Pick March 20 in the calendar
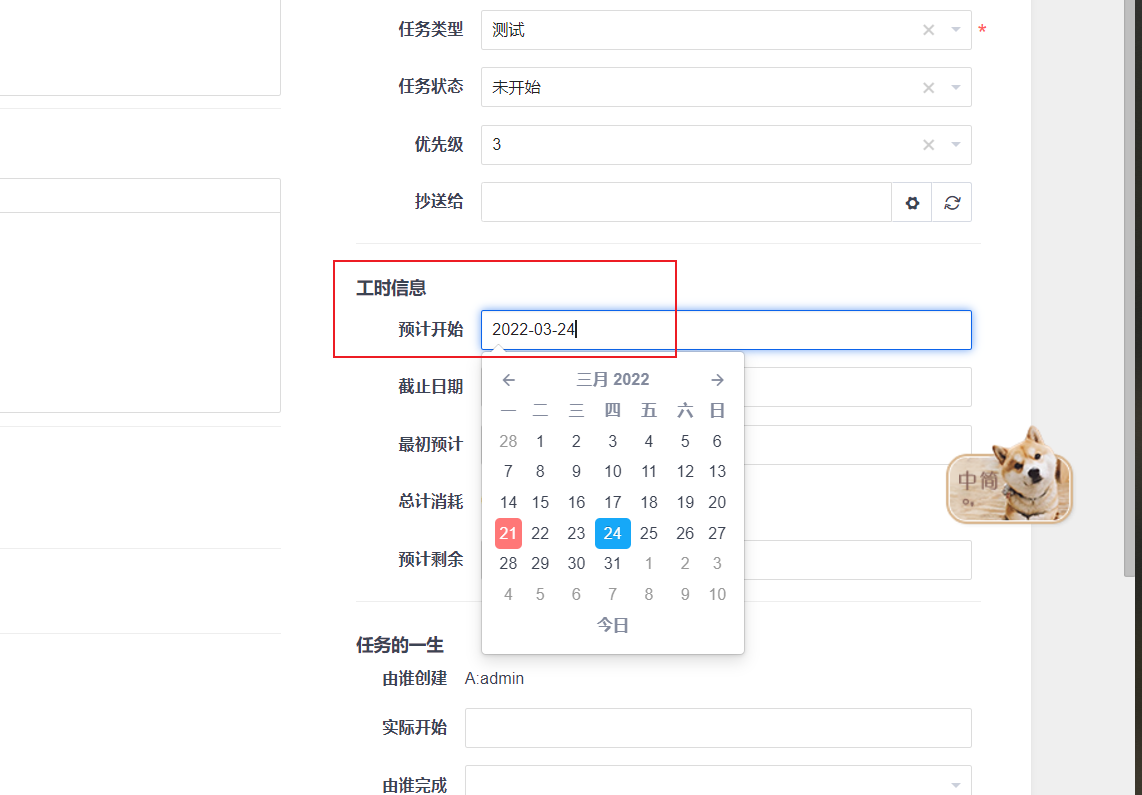 point(717,502)
